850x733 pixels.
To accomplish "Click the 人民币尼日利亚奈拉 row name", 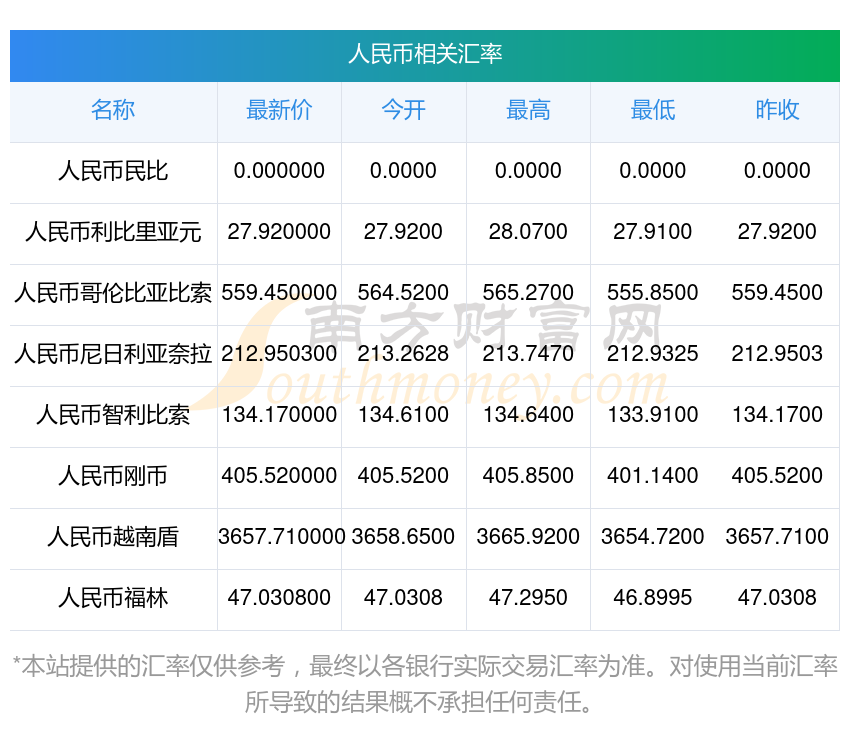I will pyautogui.click(x=113, y=354).
